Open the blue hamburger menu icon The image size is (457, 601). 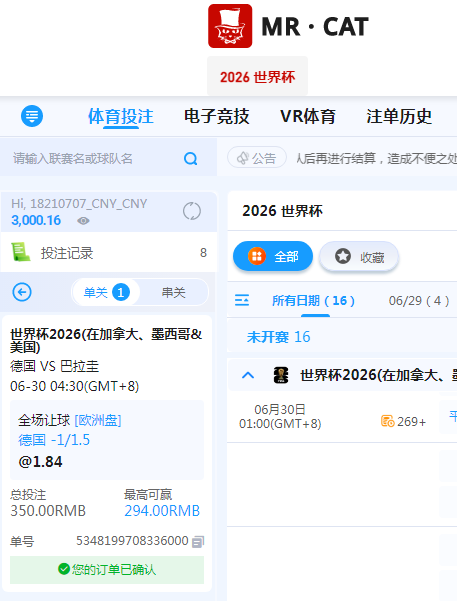[x=32, y=116]
